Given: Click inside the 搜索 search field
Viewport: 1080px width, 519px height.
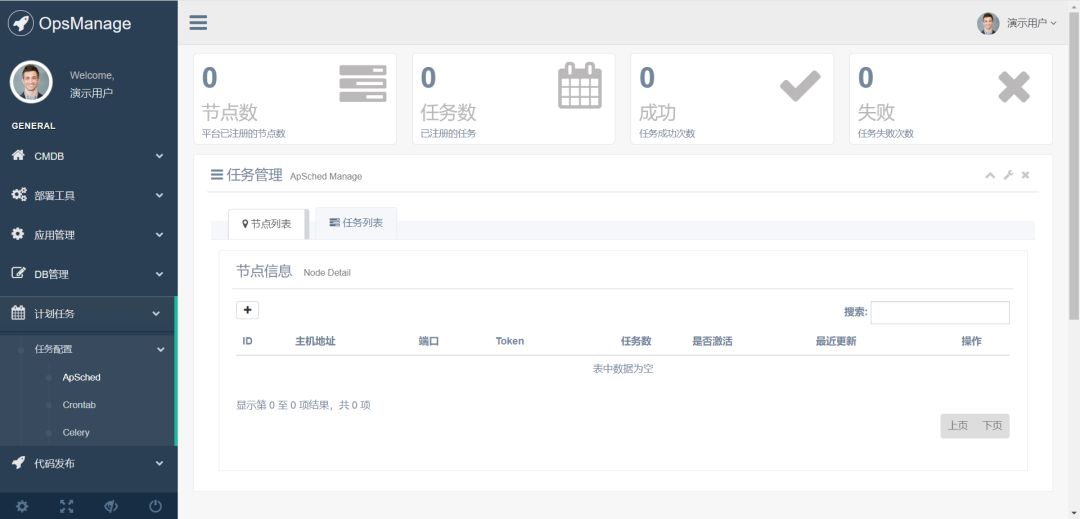Looking at the screenshot, I should point(939,313).
